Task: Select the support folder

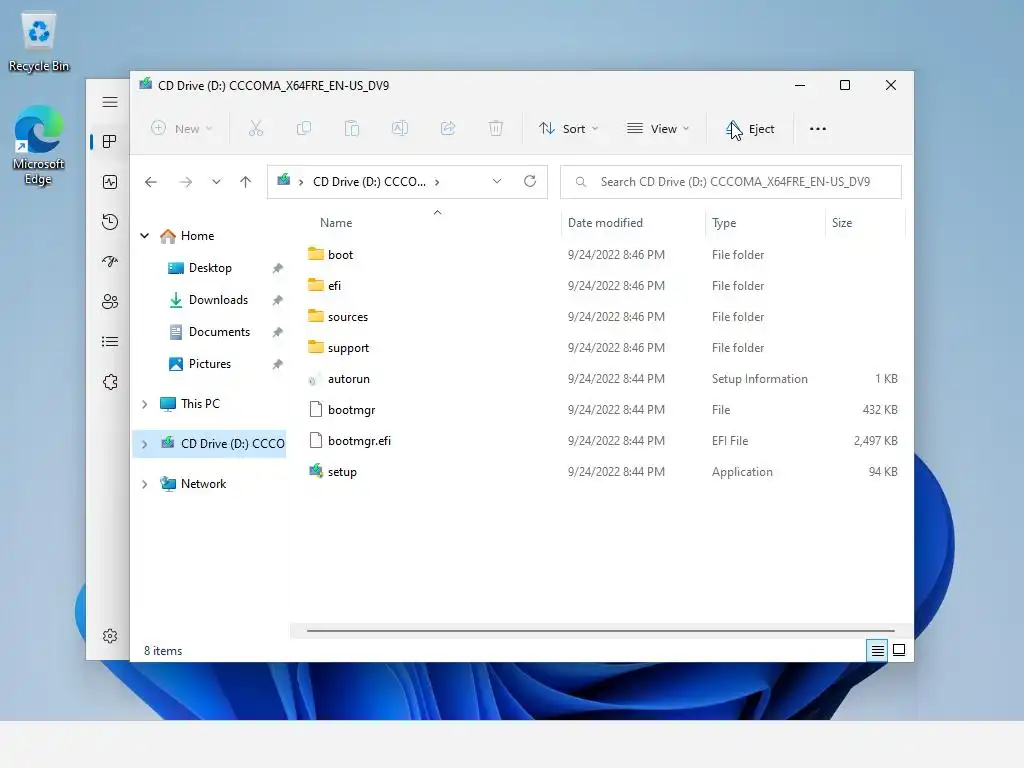Action: tap(348, 348)
